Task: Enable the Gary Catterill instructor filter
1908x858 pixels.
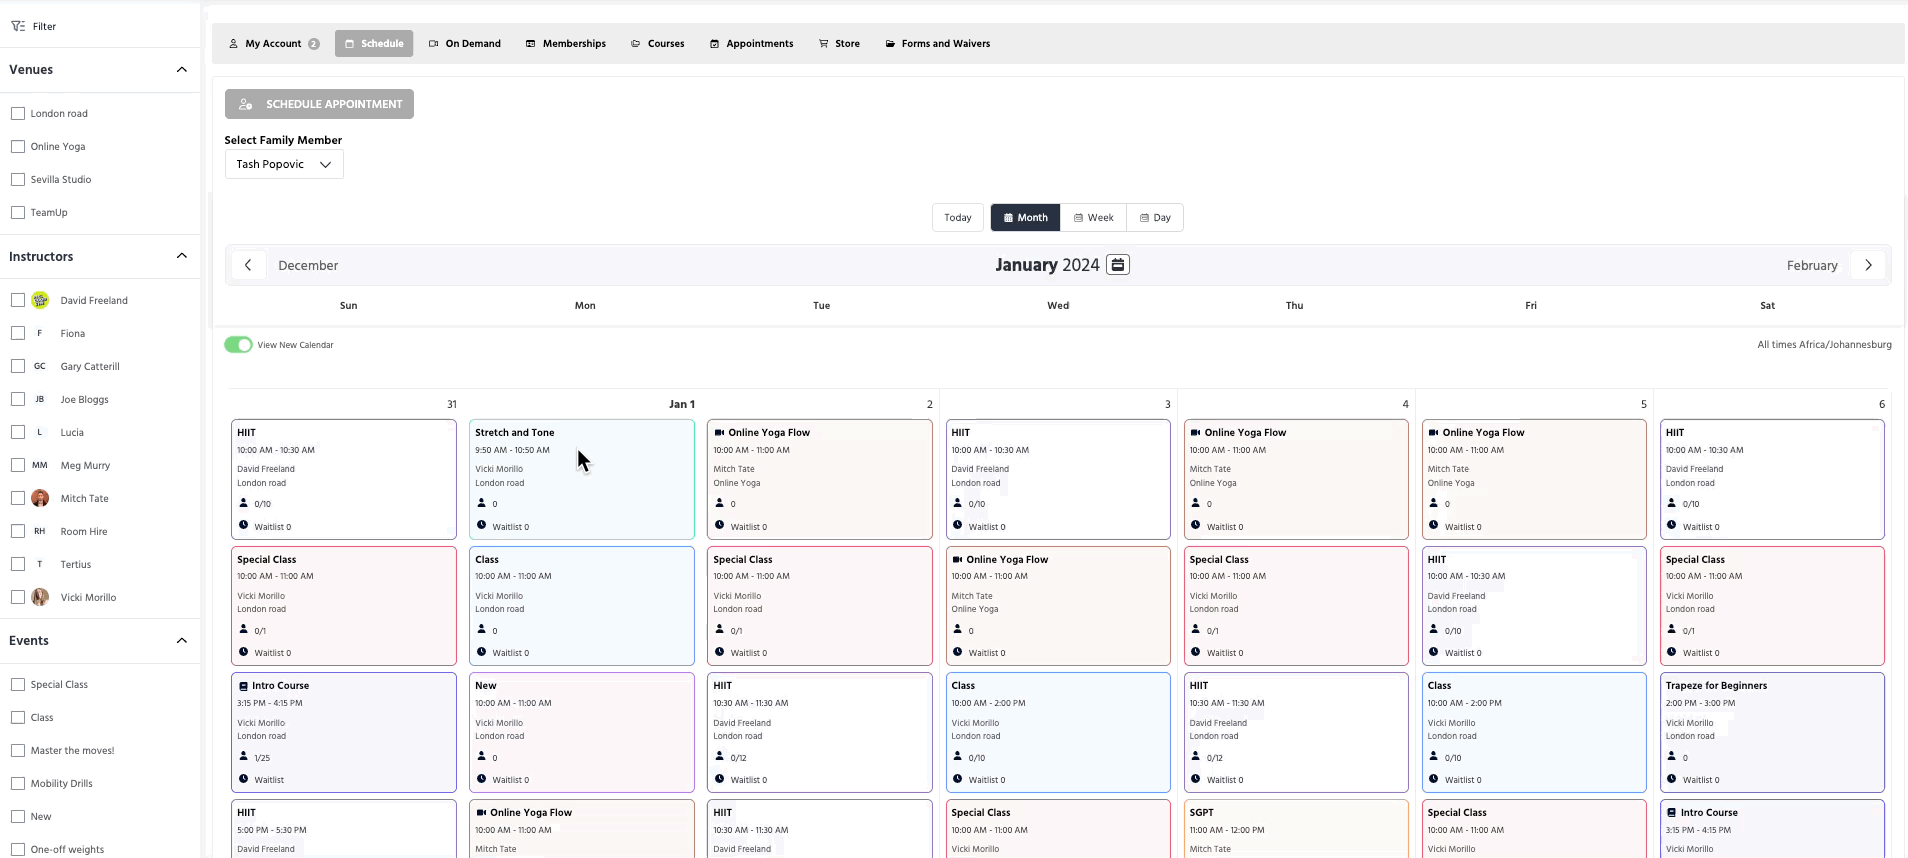Action: point(18,366)
